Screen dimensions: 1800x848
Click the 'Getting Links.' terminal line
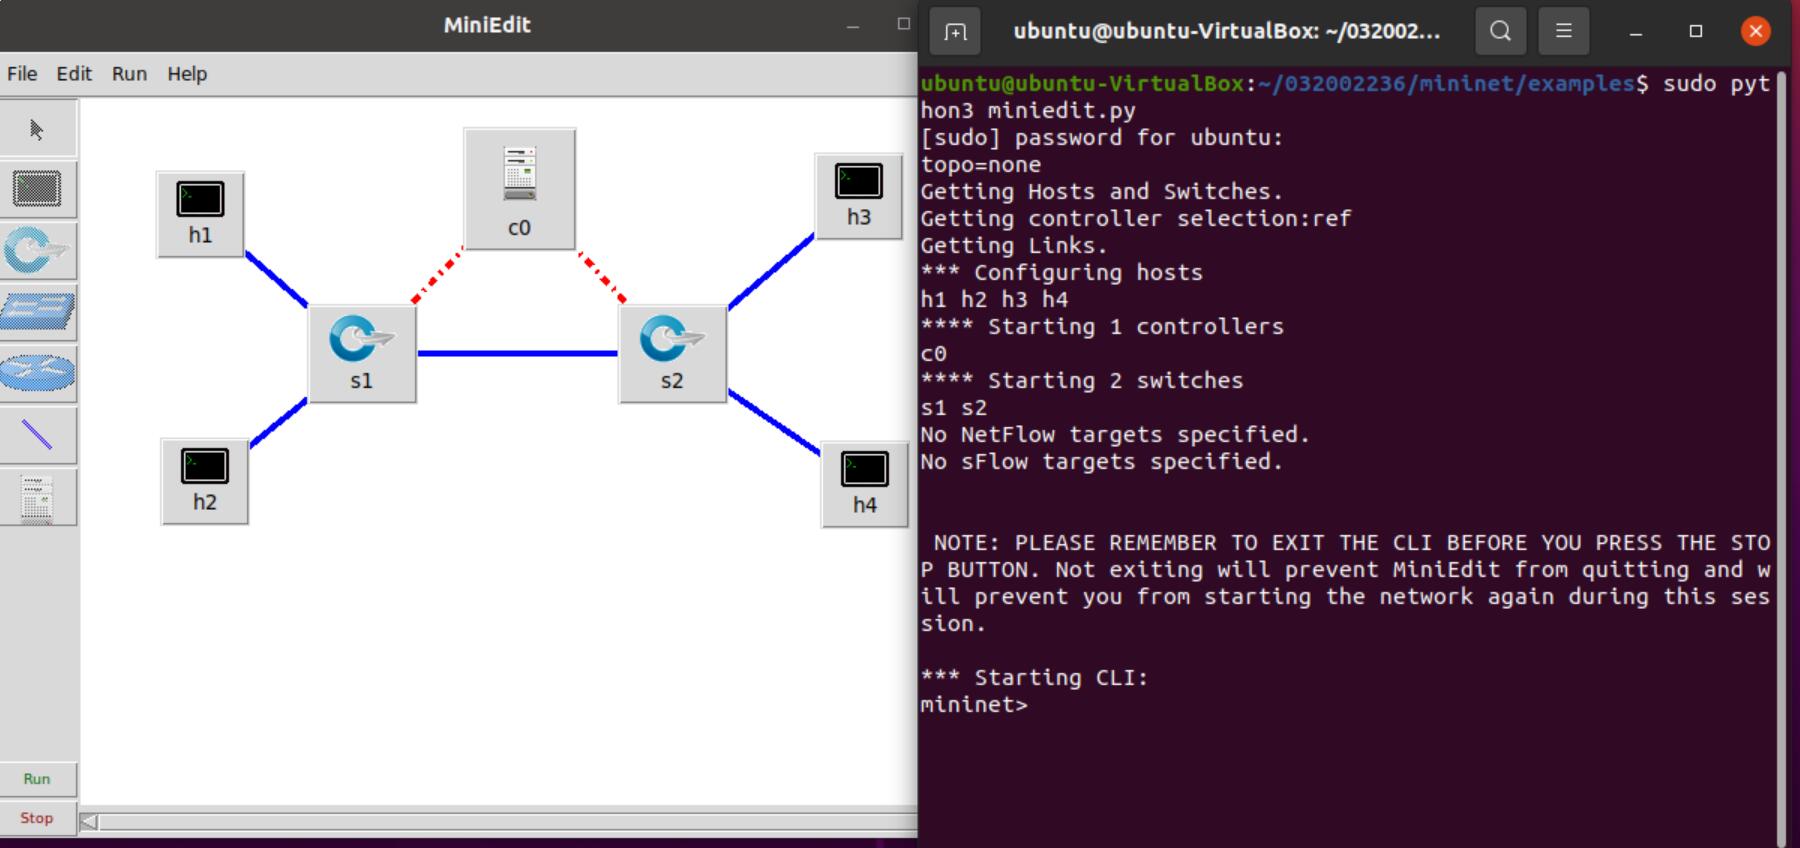(1013, 246)
